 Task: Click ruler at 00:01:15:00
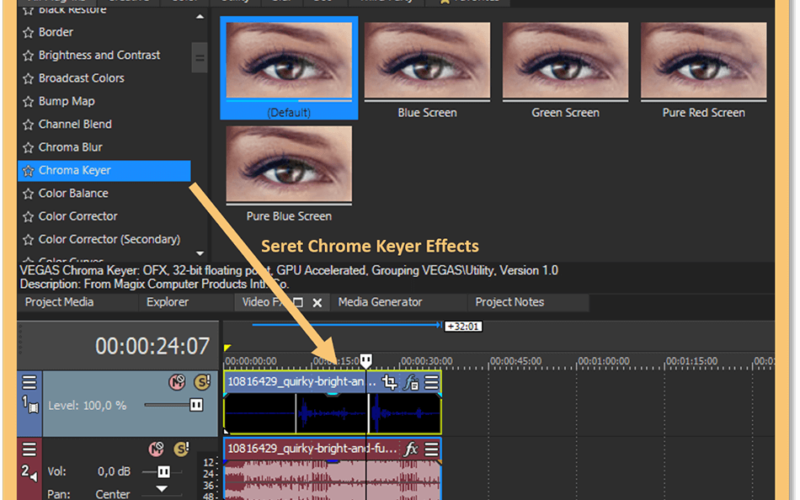692,361
